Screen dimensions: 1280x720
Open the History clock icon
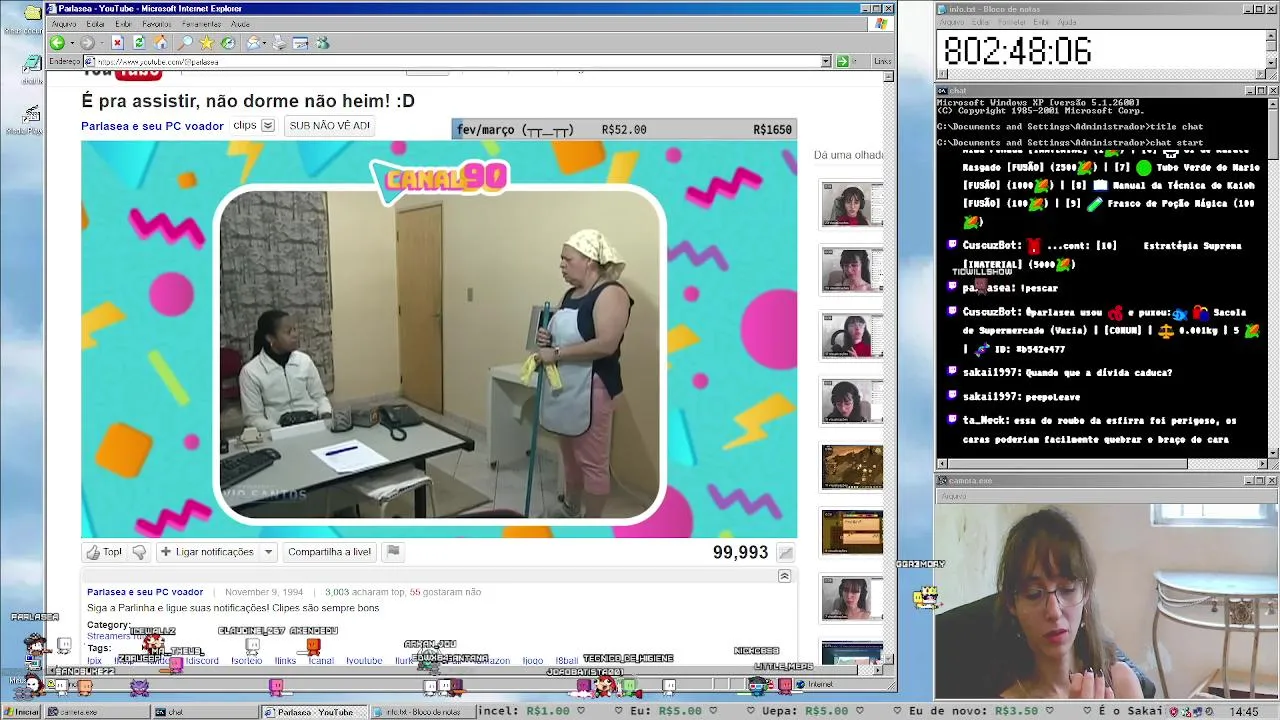pos(228,43)
